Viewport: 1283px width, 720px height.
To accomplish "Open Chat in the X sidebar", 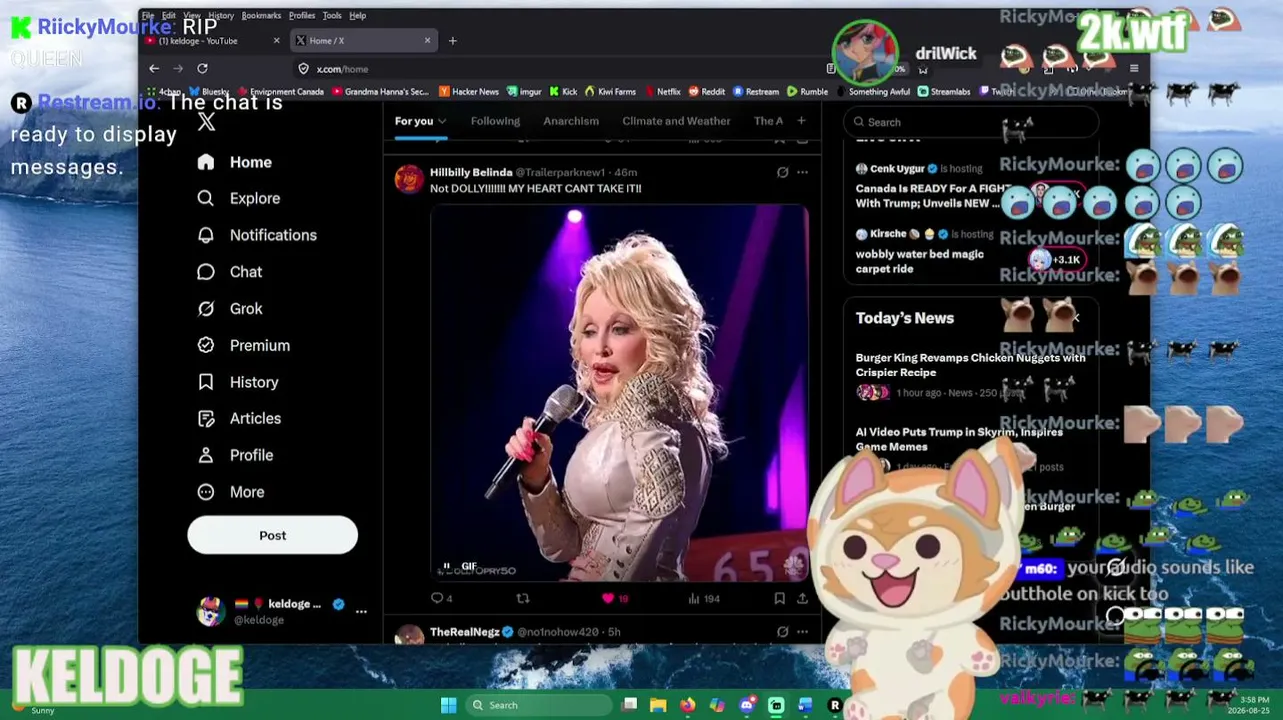I will pyautogui.click(x=230, y=272).
